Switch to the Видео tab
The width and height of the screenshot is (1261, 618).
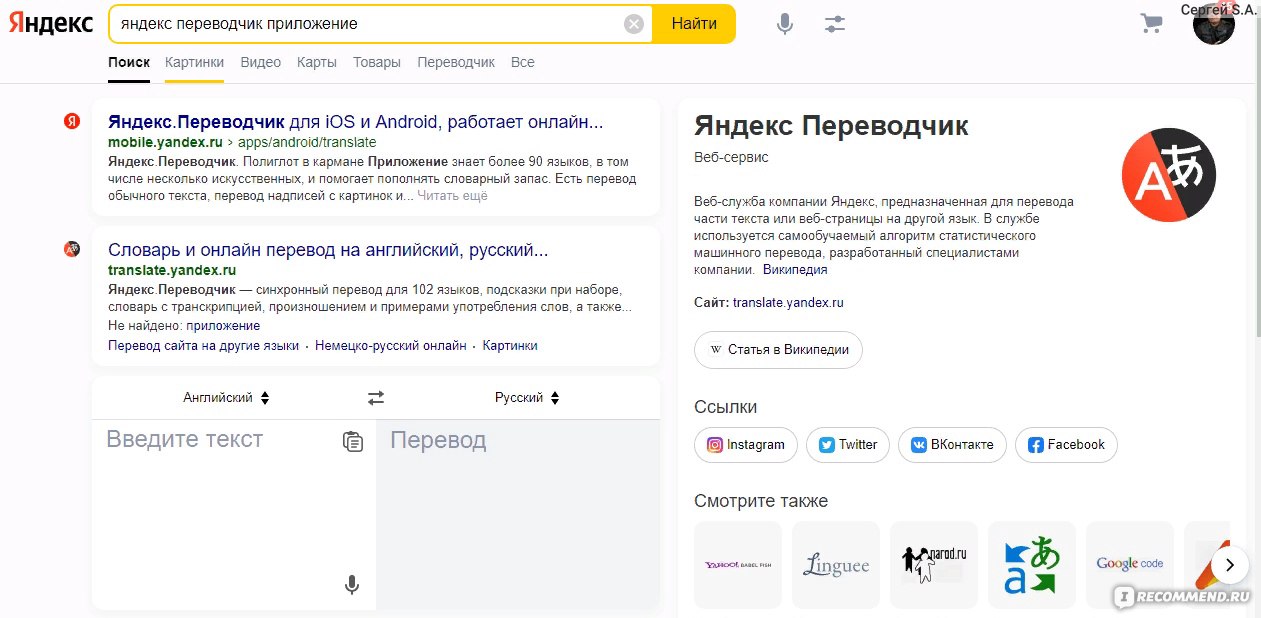[260, 62]
